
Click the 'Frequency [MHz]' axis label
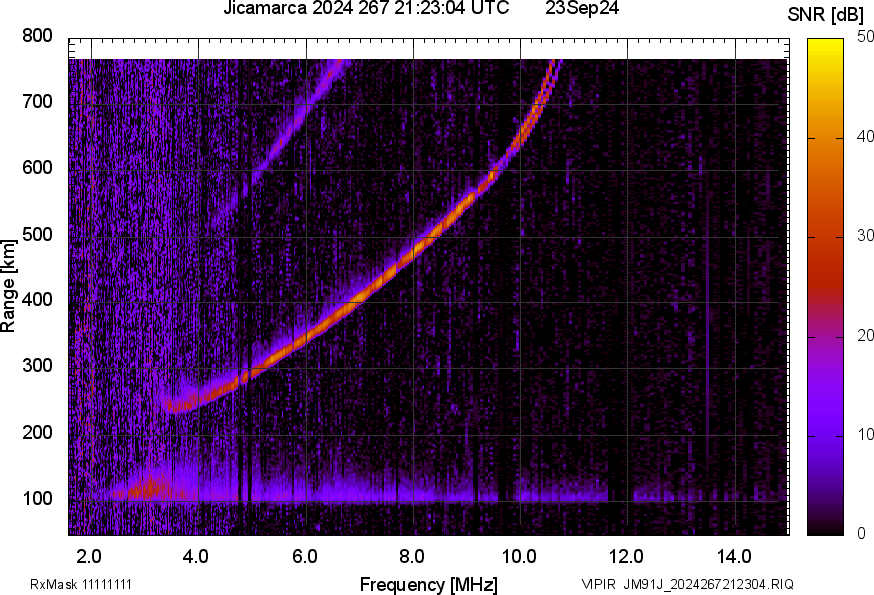click(429, 584)
